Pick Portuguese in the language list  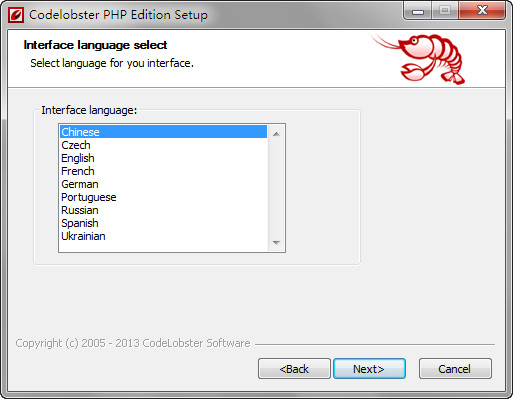[163, 197]
